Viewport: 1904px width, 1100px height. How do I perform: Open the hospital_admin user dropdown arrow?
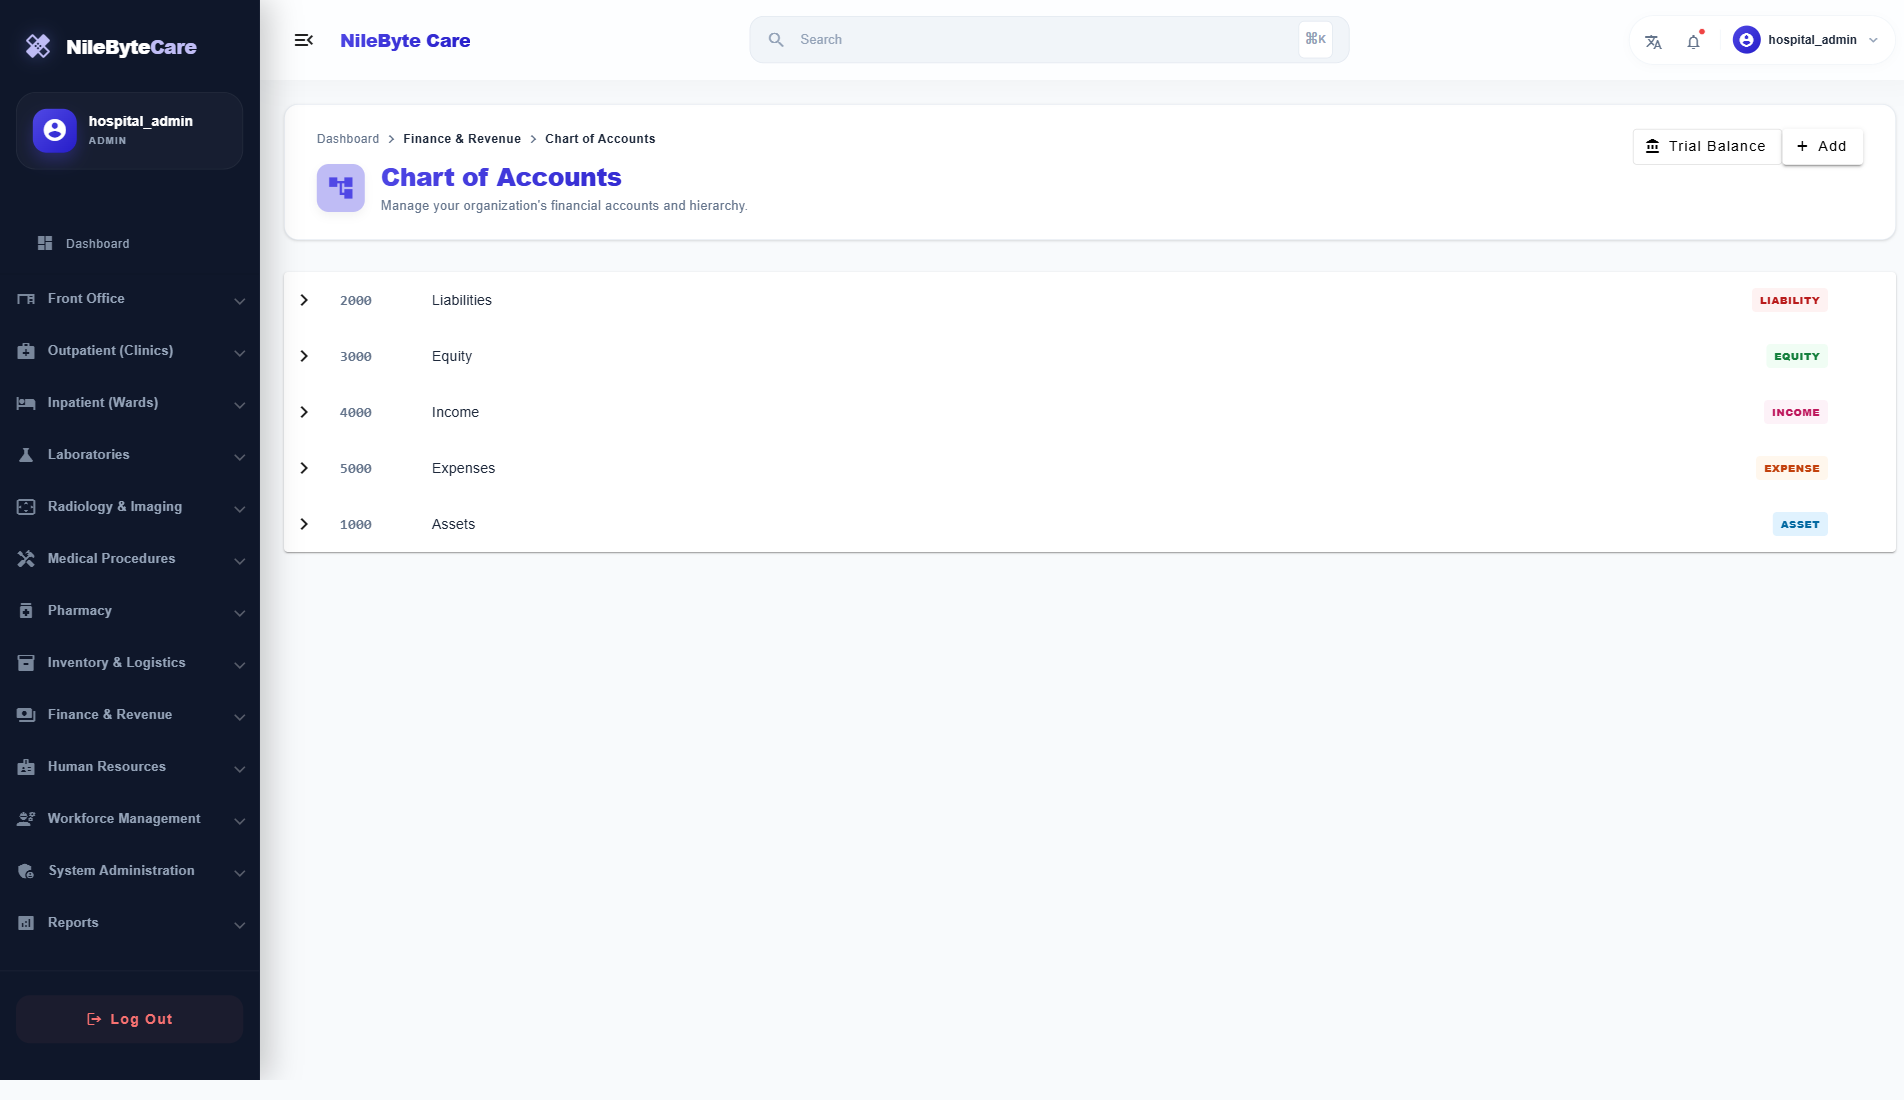pyautogui.click(x=1873, y=40)
